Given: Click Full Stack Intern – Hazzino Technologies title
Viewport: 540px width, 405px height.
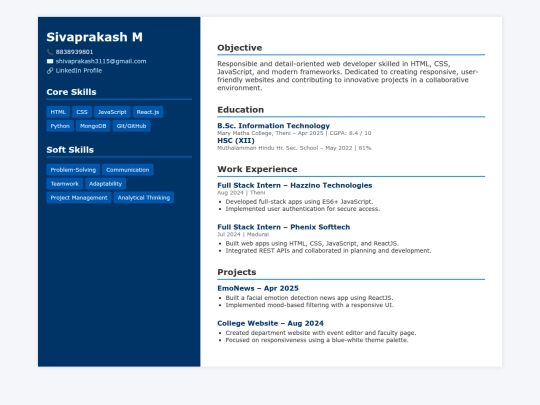Looking at the screenshot, I should 294,185.
